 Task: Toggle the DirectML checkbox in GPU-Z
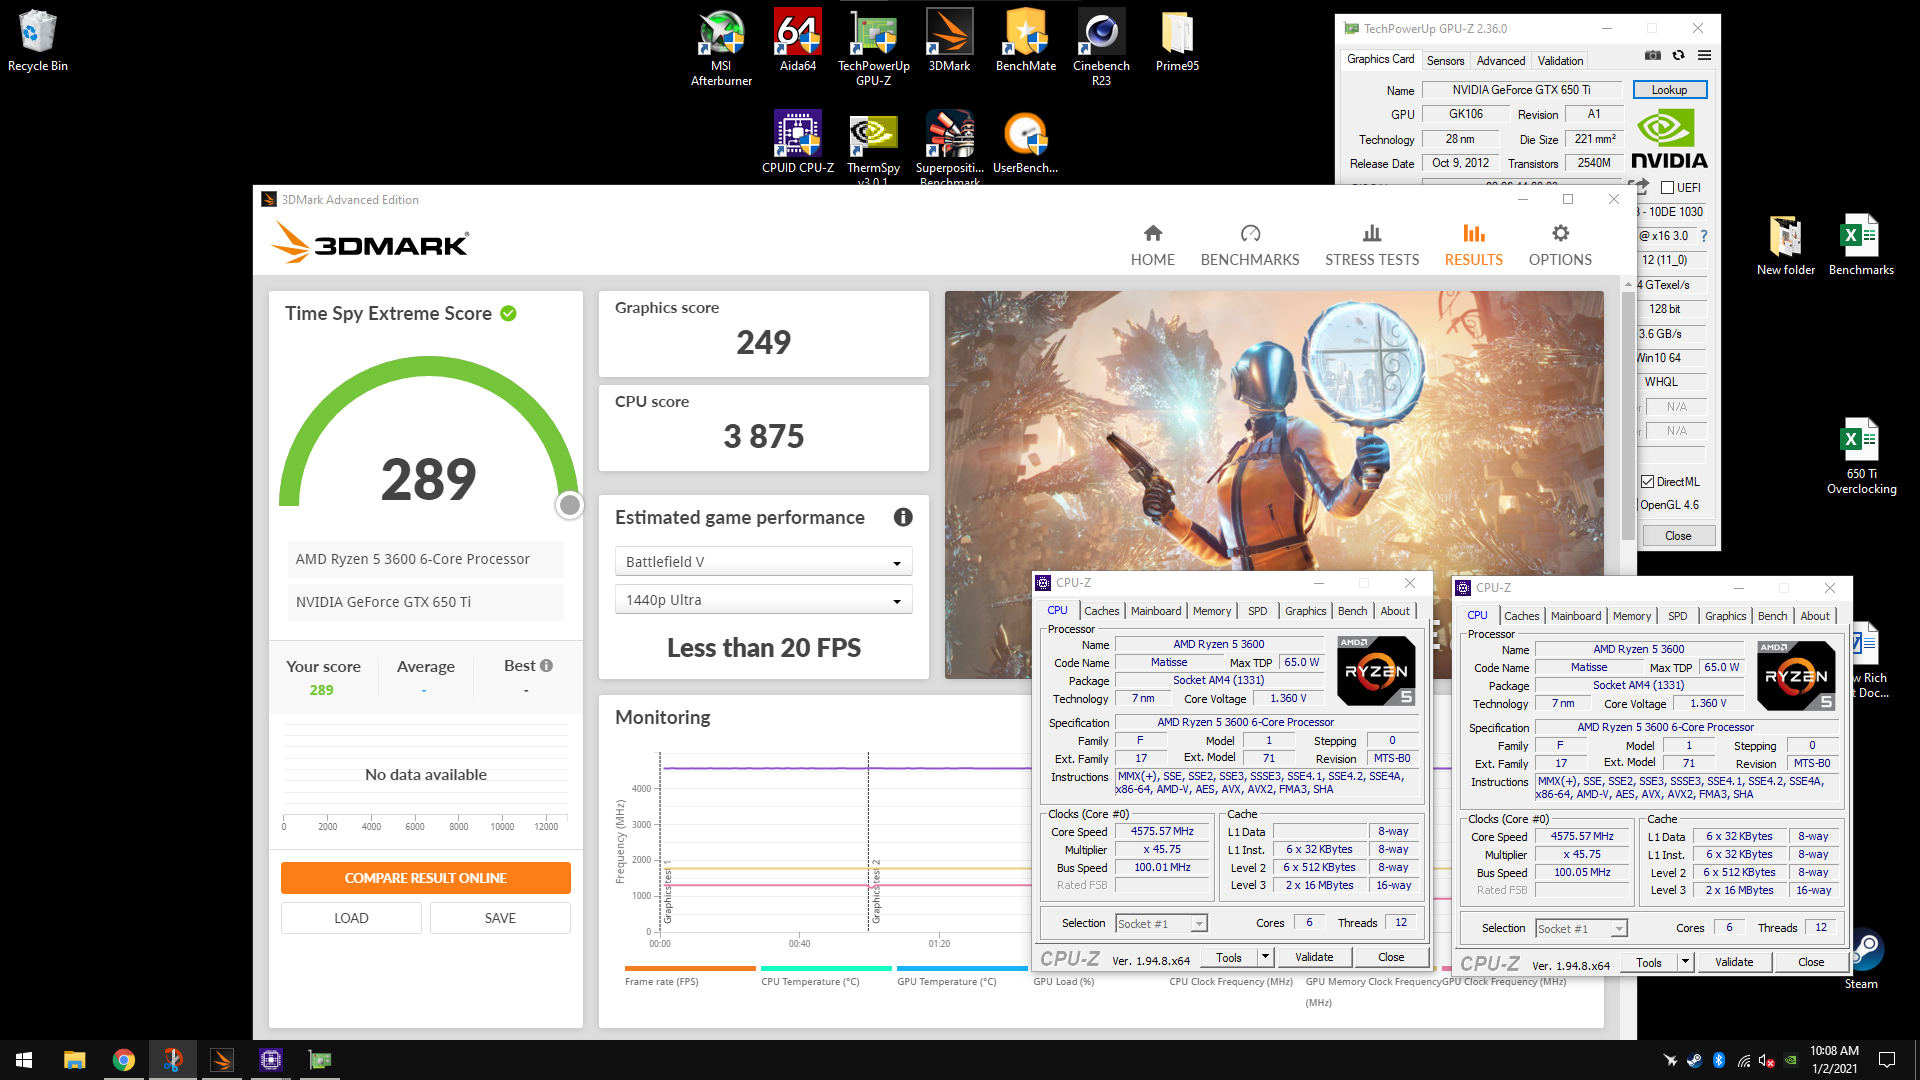[1647, 482]
